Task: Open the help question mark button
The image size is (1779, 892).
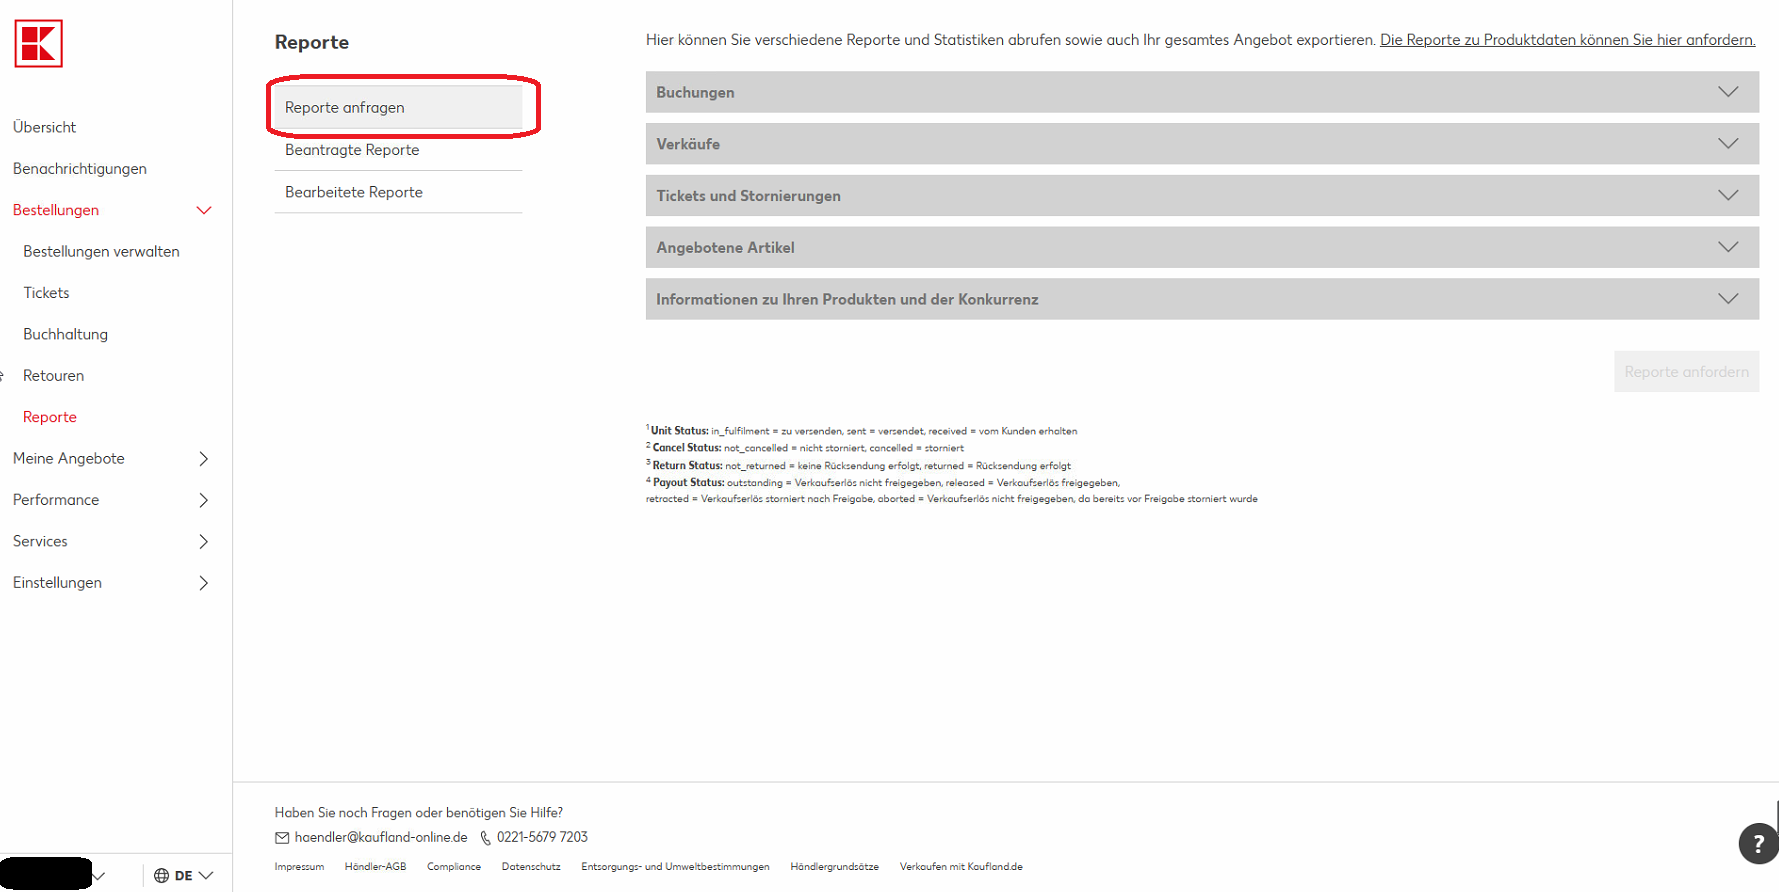Action: (1757, 843)
